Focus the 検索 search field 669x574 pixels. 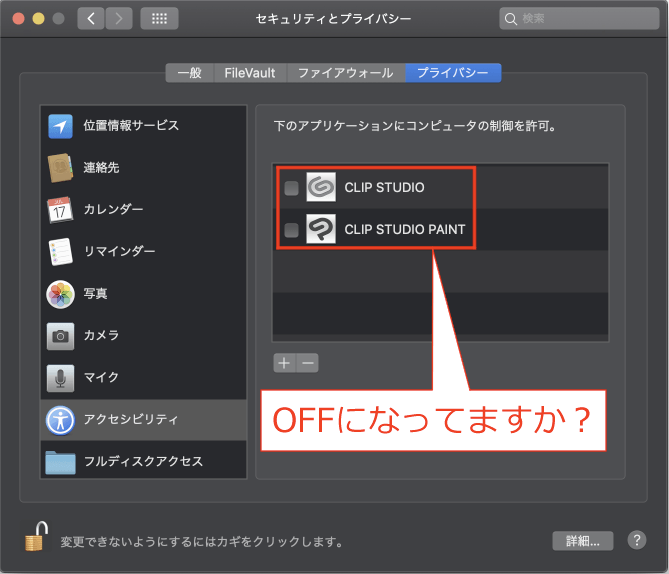(x=579, y=18)
